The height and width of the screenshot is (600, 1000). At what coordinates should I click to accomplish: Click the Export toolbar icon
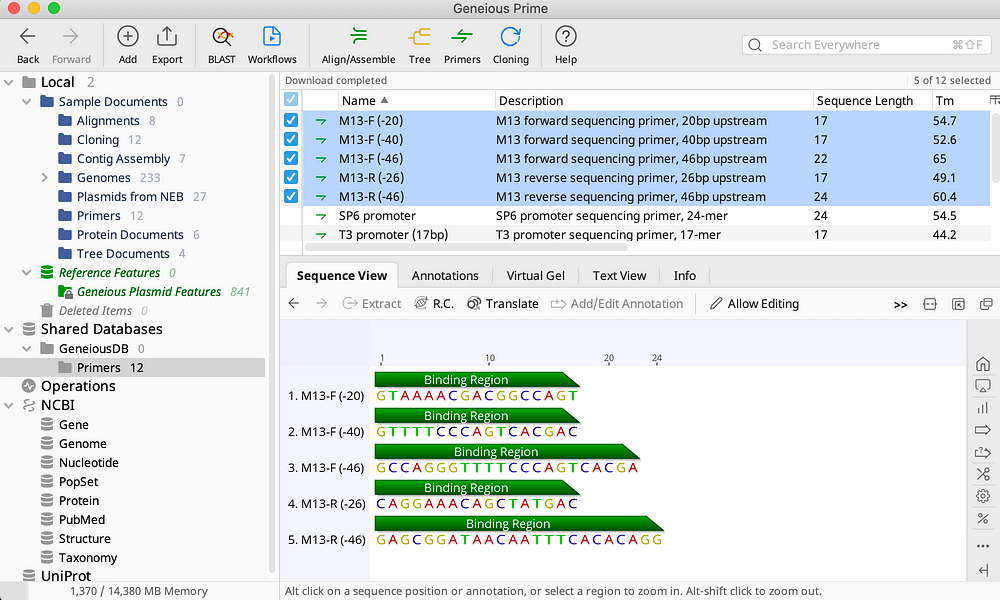pos(167,44)
